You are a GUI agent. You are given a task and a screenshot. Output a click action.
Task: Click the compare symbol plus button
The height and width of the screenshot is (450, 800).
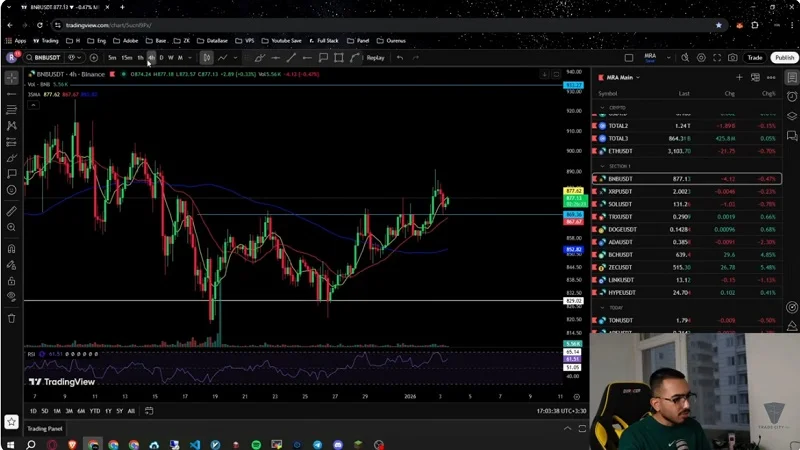[x=94, y=57]
